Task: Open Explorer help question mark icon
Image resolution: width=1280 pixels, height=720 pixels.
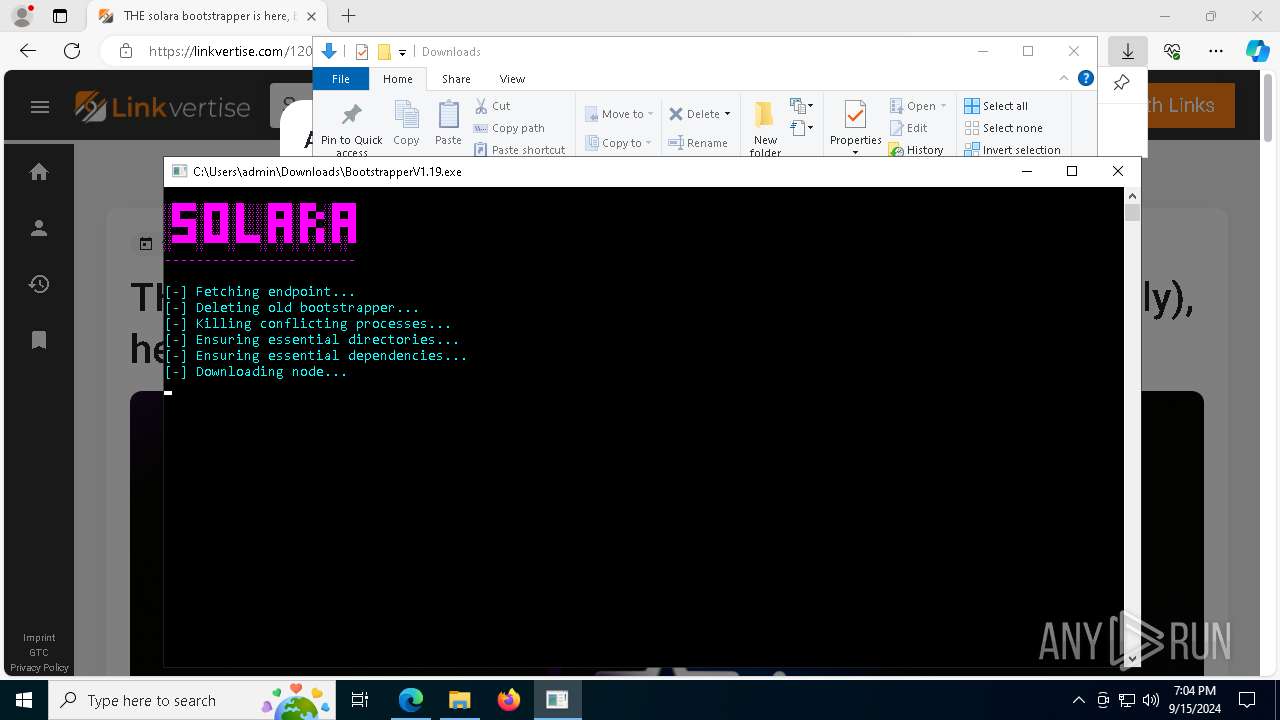Action: coord(1085,78)
